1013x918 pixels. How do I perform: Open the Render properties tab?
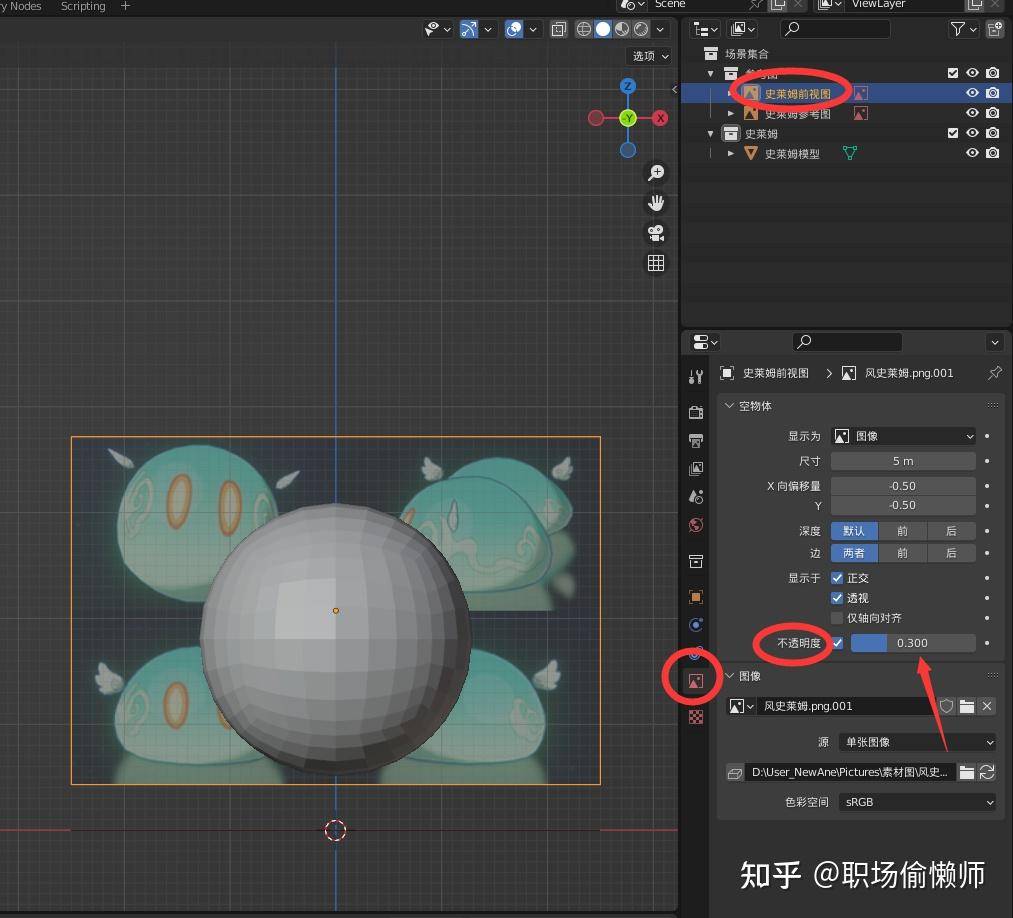click(696, 412)
